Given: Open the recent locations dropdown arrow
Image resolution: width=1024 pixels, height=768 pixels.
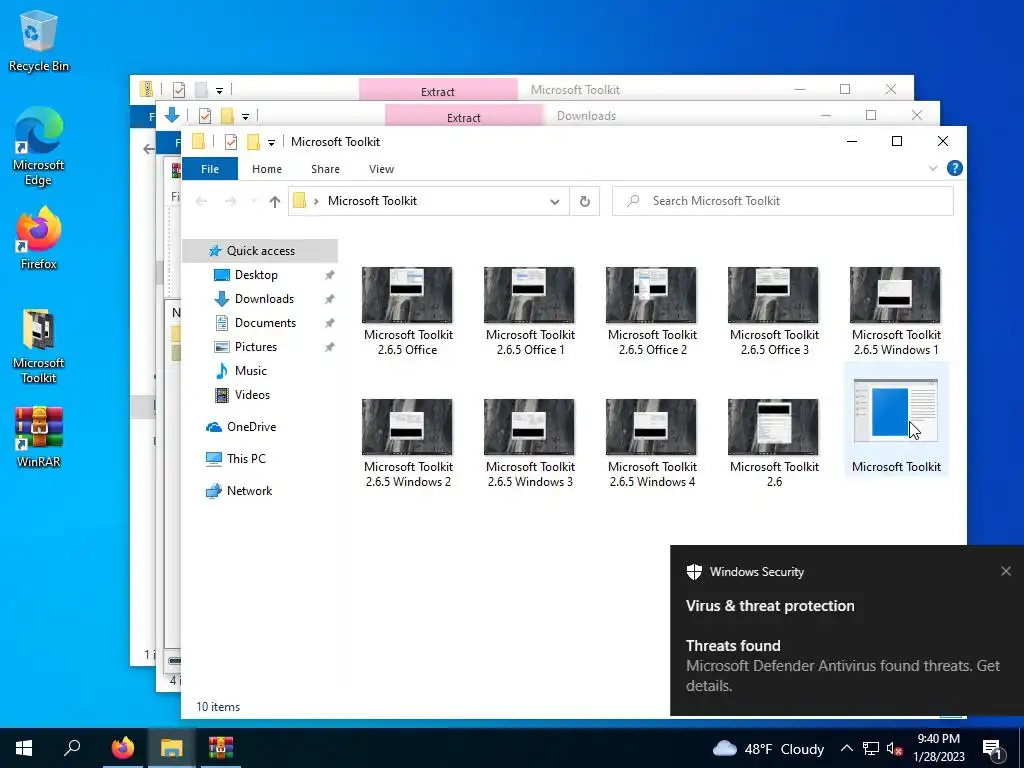Looking at the screenshot, I should point(254,201).
